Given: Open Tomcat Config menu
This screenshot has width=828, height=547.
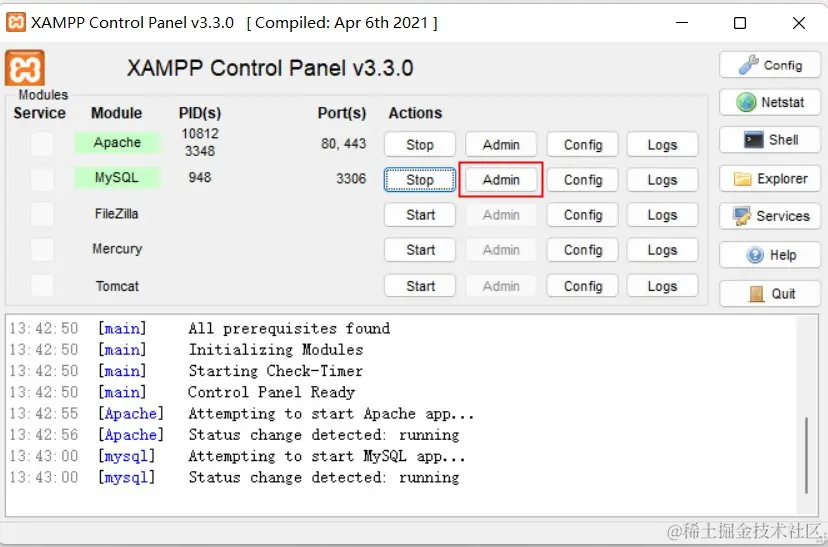Looking at the screenshot, I should click(582, 286).
